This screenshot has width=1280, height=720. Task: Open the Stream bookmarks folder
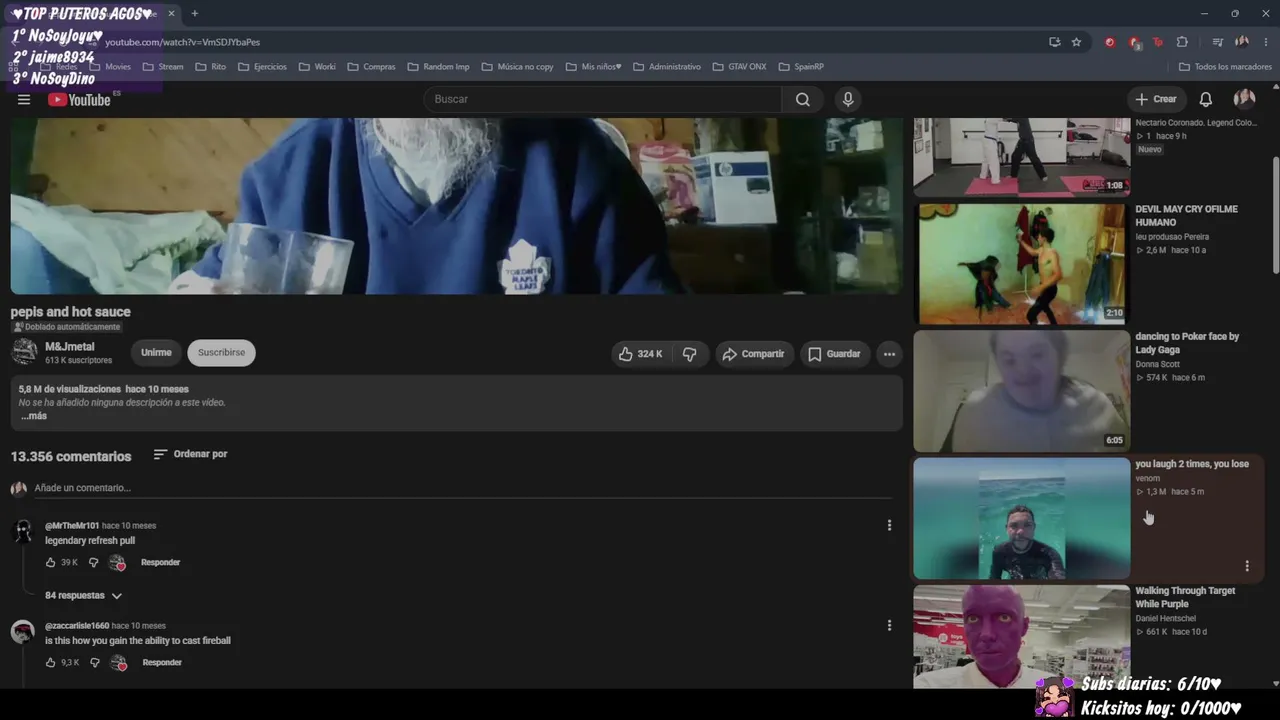click(163, 67)
